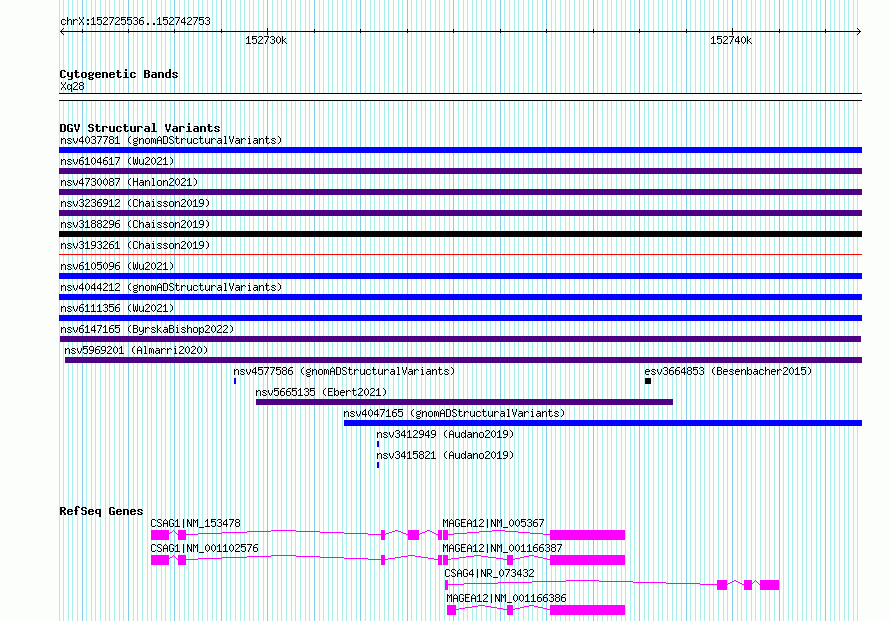
Task: Click the thin red line of nsv3193261
Action: tap(460, 255)
